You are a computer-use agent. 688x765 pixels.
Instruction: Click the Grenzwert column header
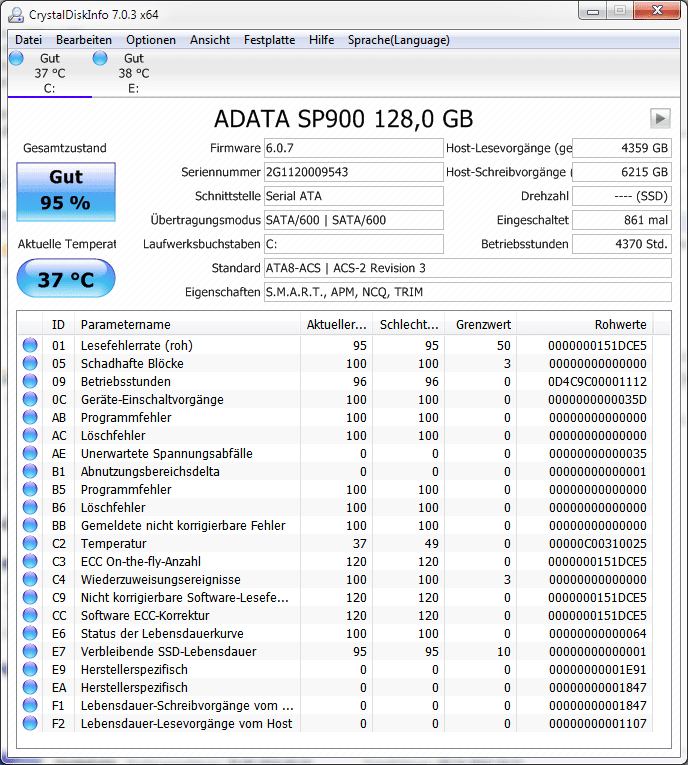click(481, 324)
